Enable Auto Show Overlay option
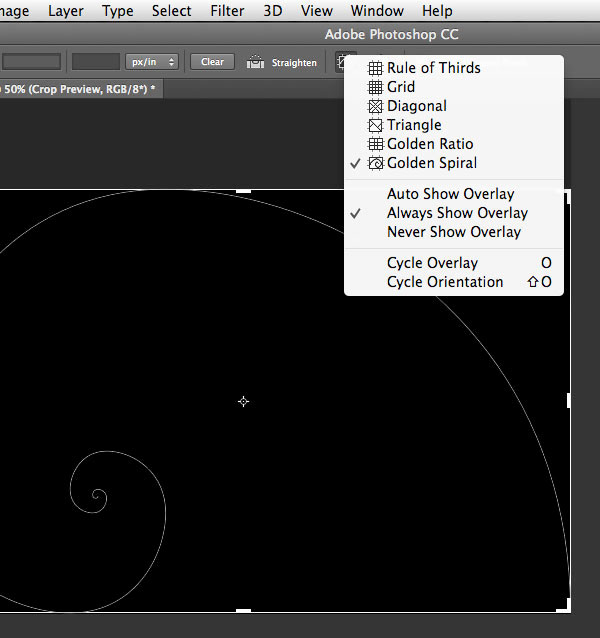This screenshot has width=600, height=638. coord(450,194)
